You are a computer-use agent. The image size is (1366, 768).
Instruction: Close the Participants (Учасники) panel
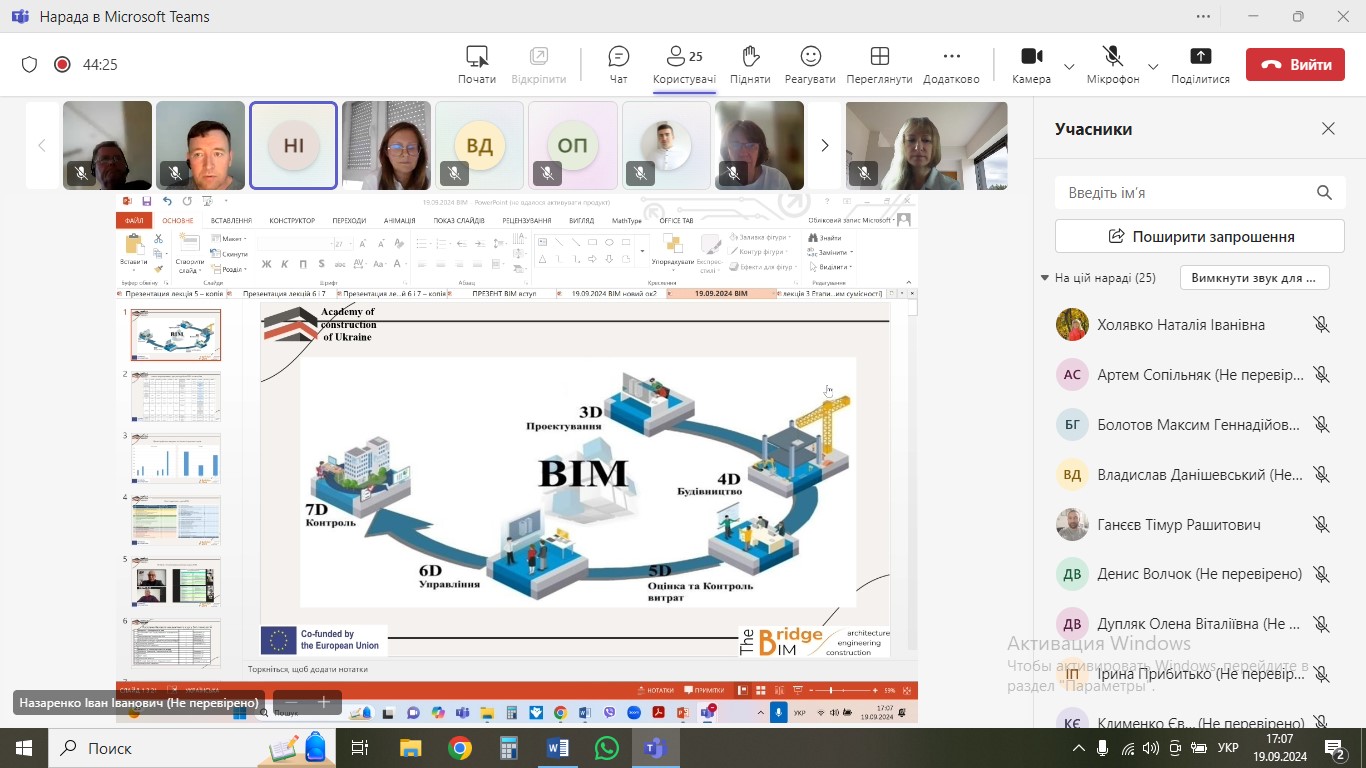1328,129
